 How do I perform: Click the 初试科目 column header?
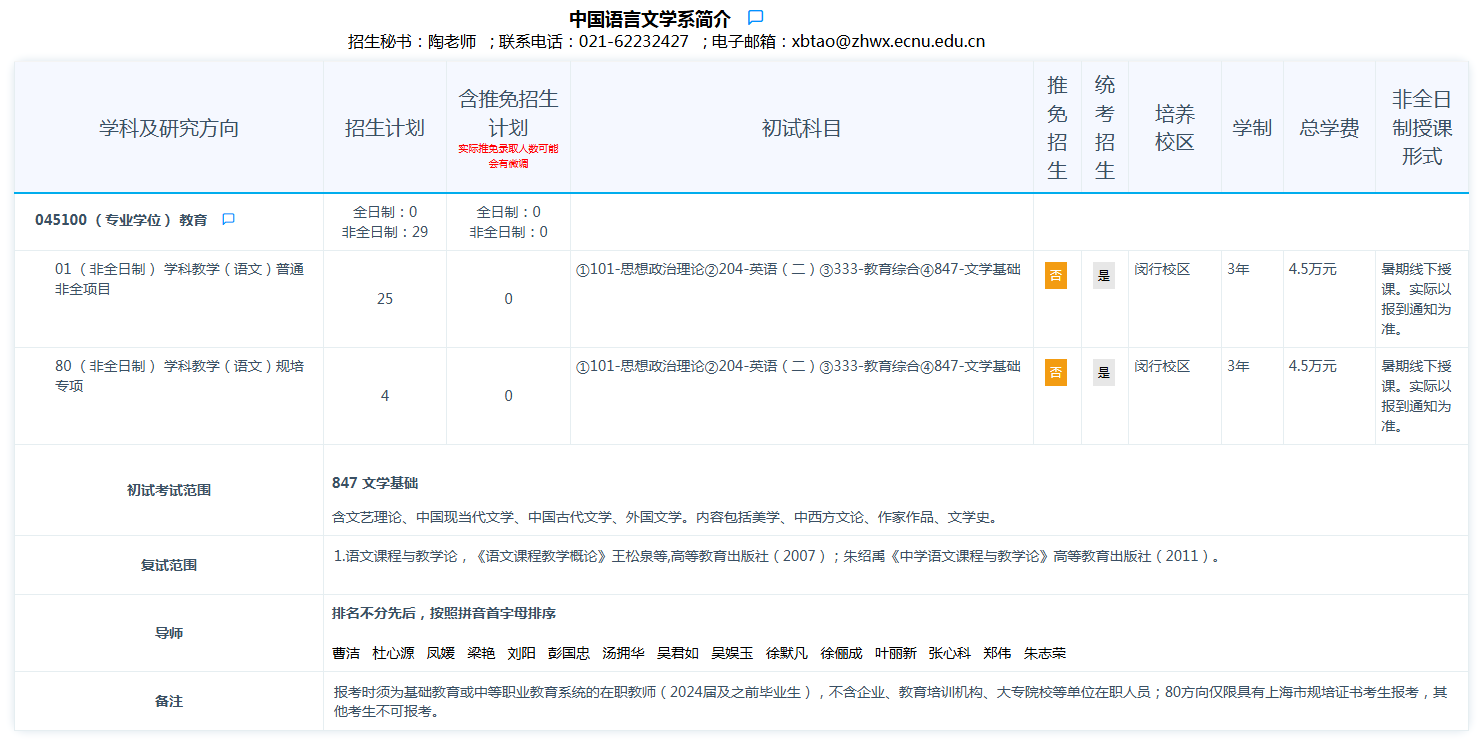pos(800,127)
